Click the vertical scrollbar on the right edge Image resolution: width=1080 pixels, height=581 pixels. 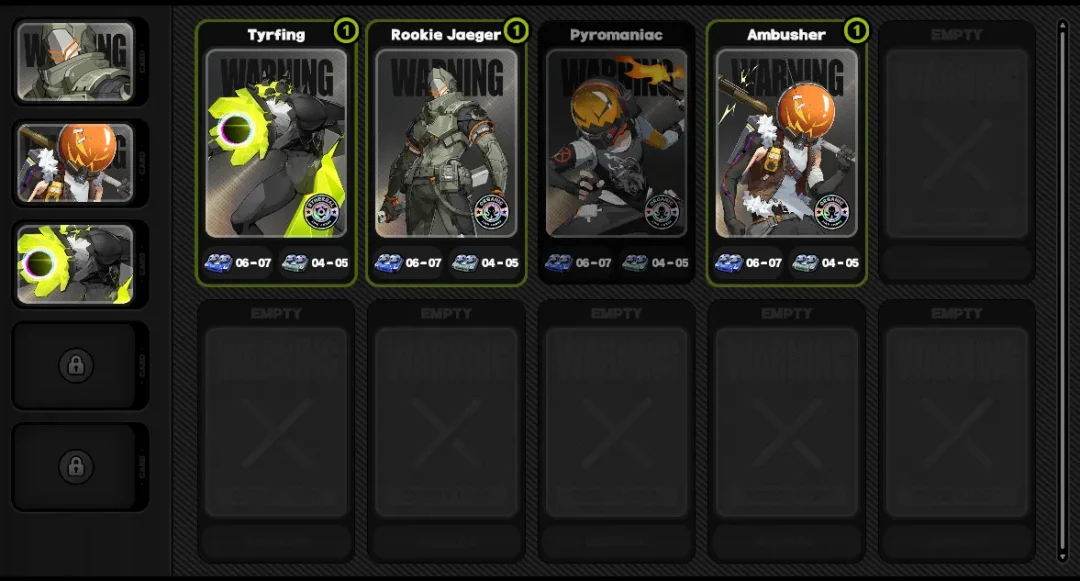tap(1063, 290)
